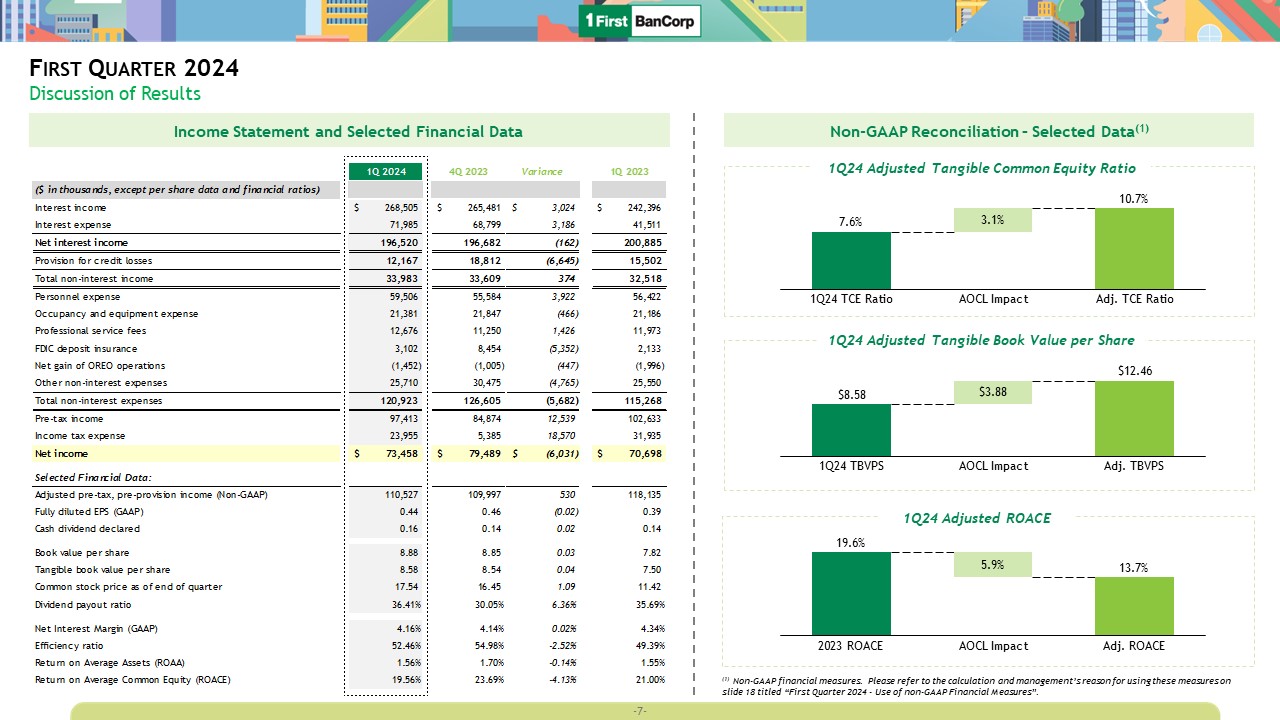Click the 3.1% AOCL Impact box
This screenshot has width=1280, height=720.
click(x=992, y=220)
